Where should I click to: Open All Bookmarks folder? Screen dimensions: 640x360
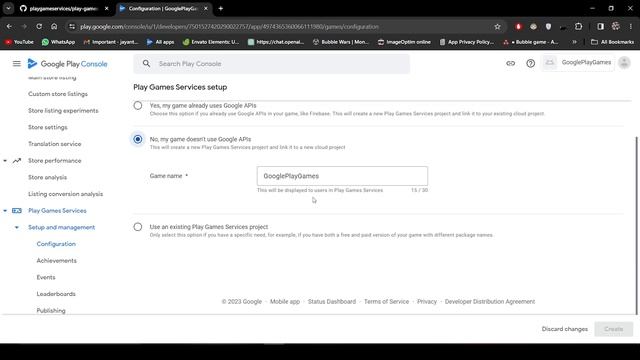click(x=612, y=42)
